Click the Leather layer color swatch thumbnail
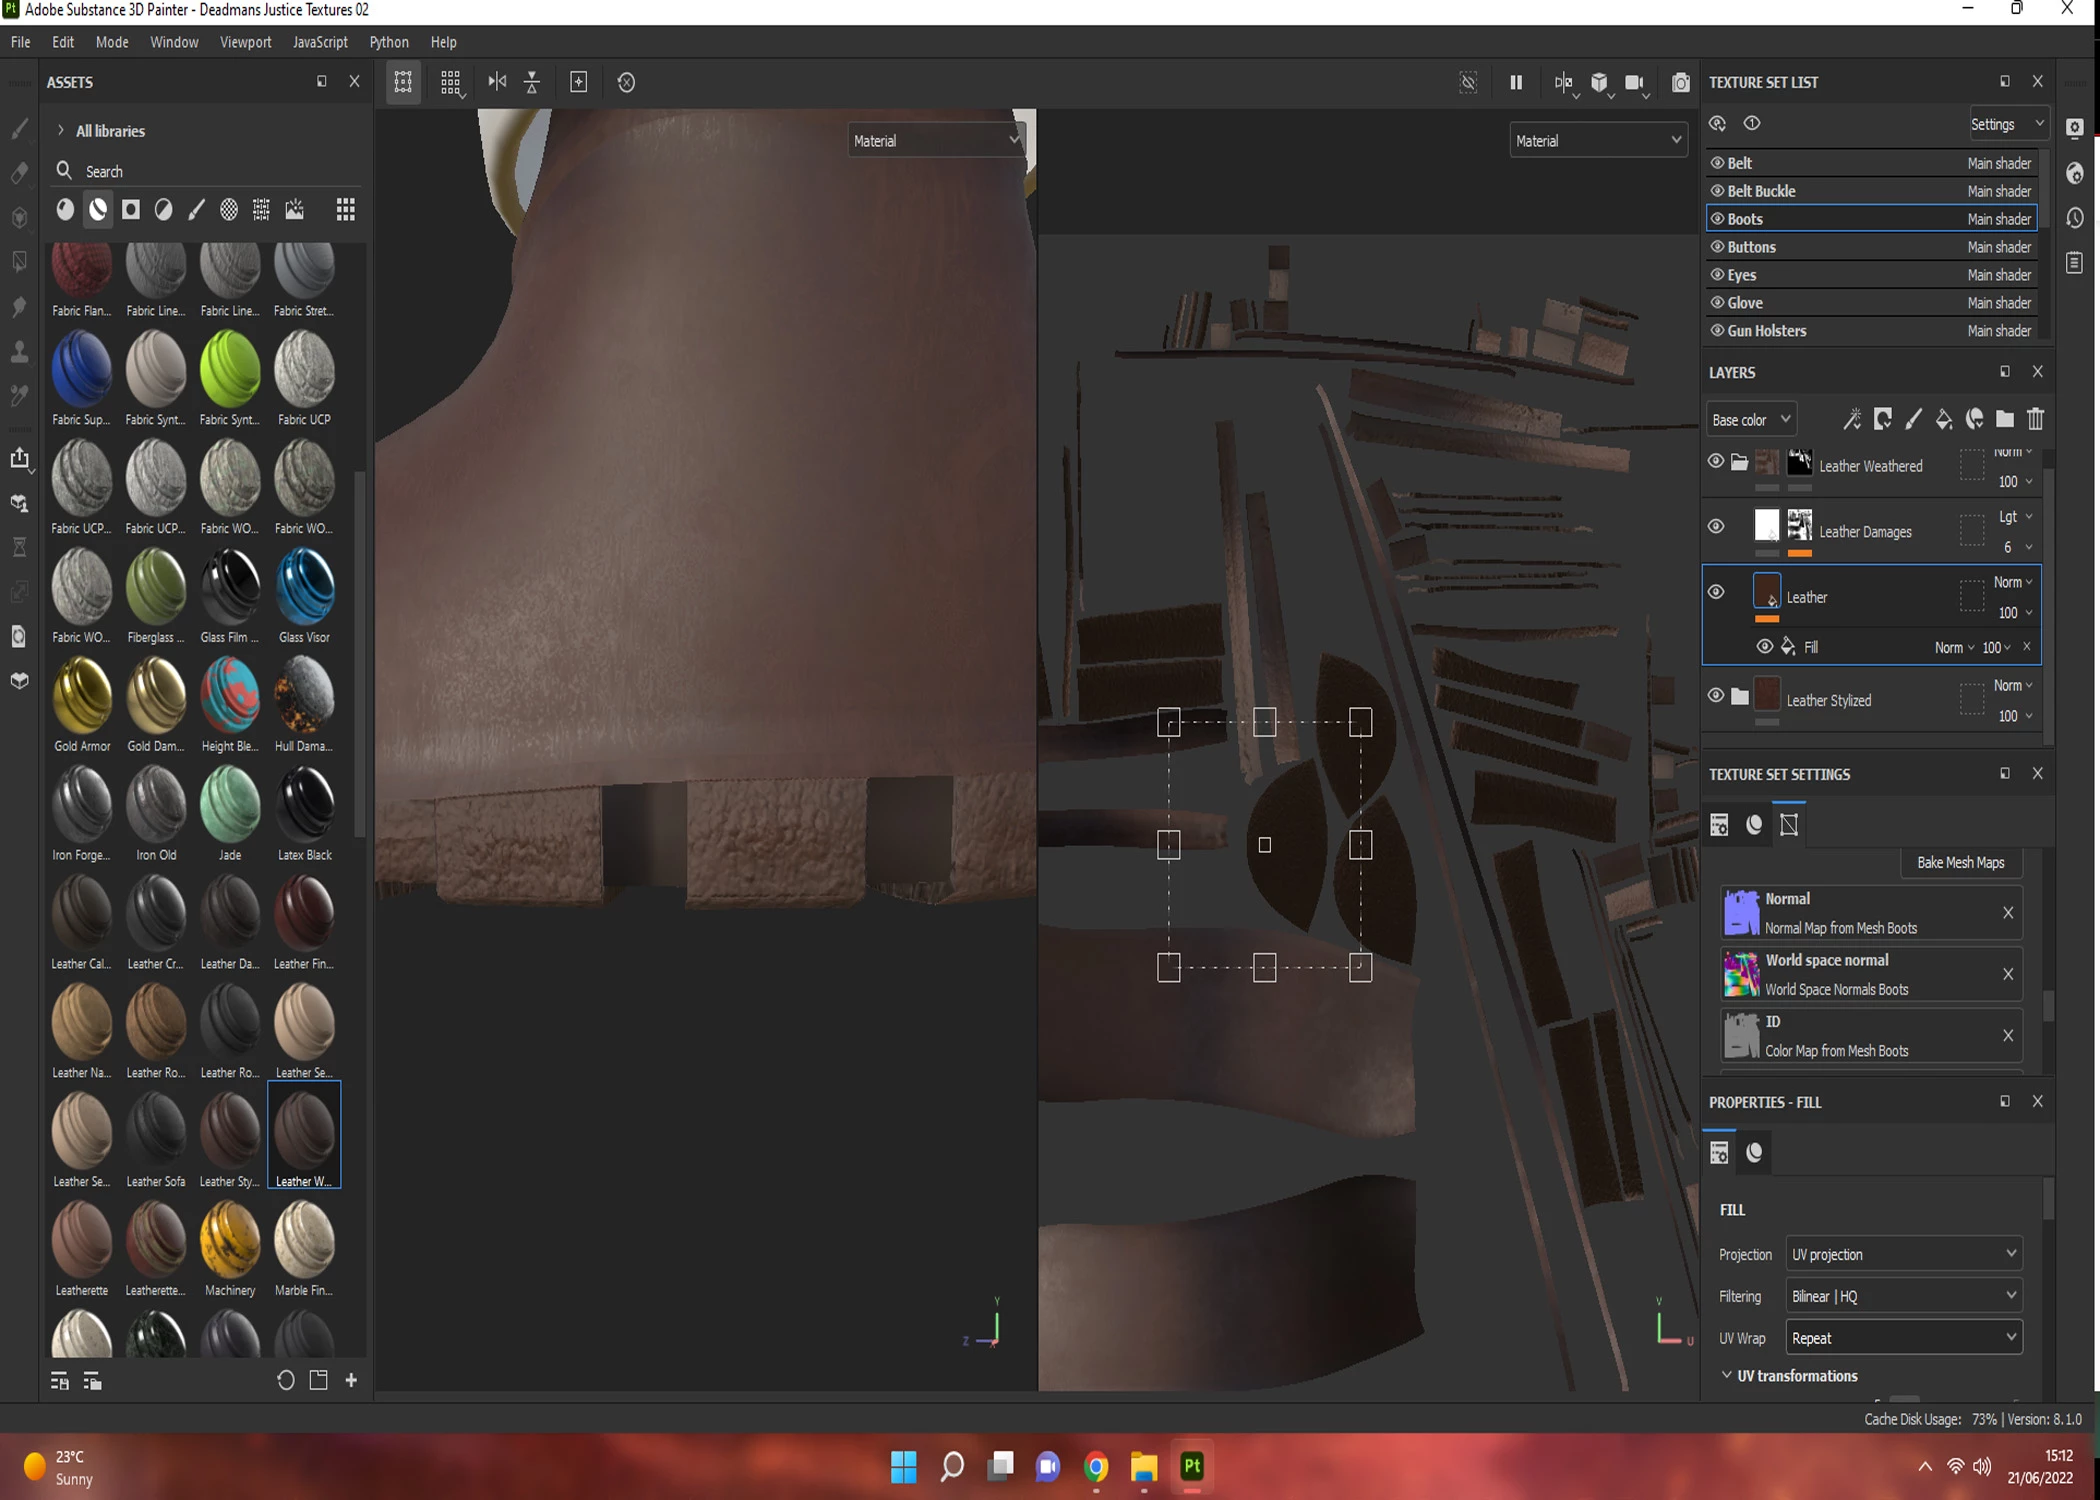 pos(1767,592)
